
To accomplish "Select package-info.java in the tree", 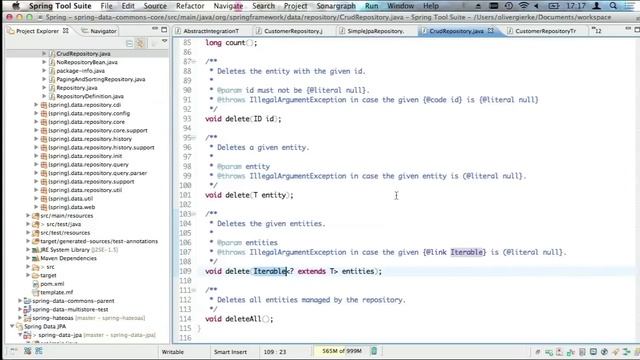I will [80, 71].
